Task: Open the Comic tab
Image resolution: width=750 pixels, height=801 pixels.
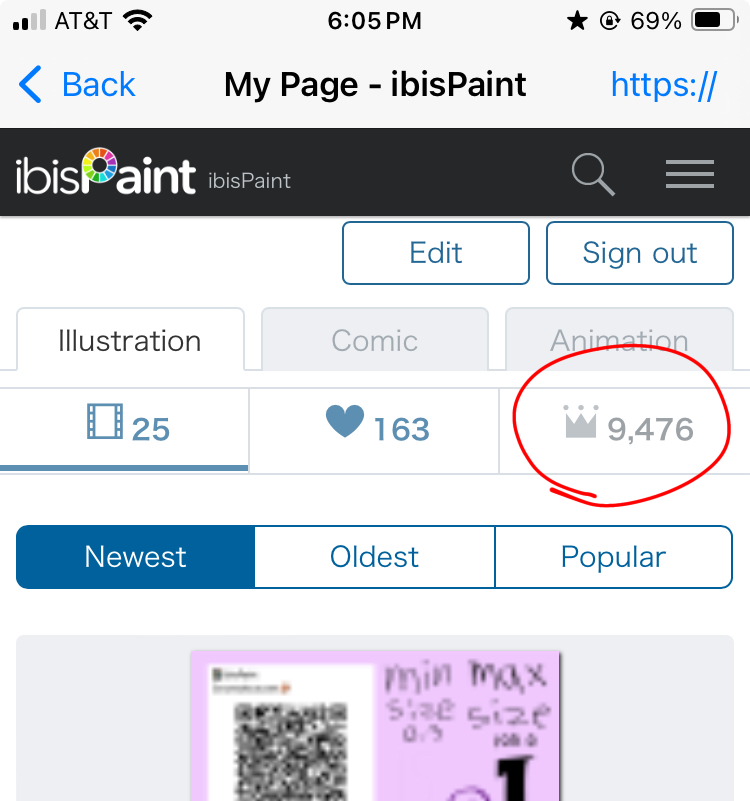Action: 375,341
